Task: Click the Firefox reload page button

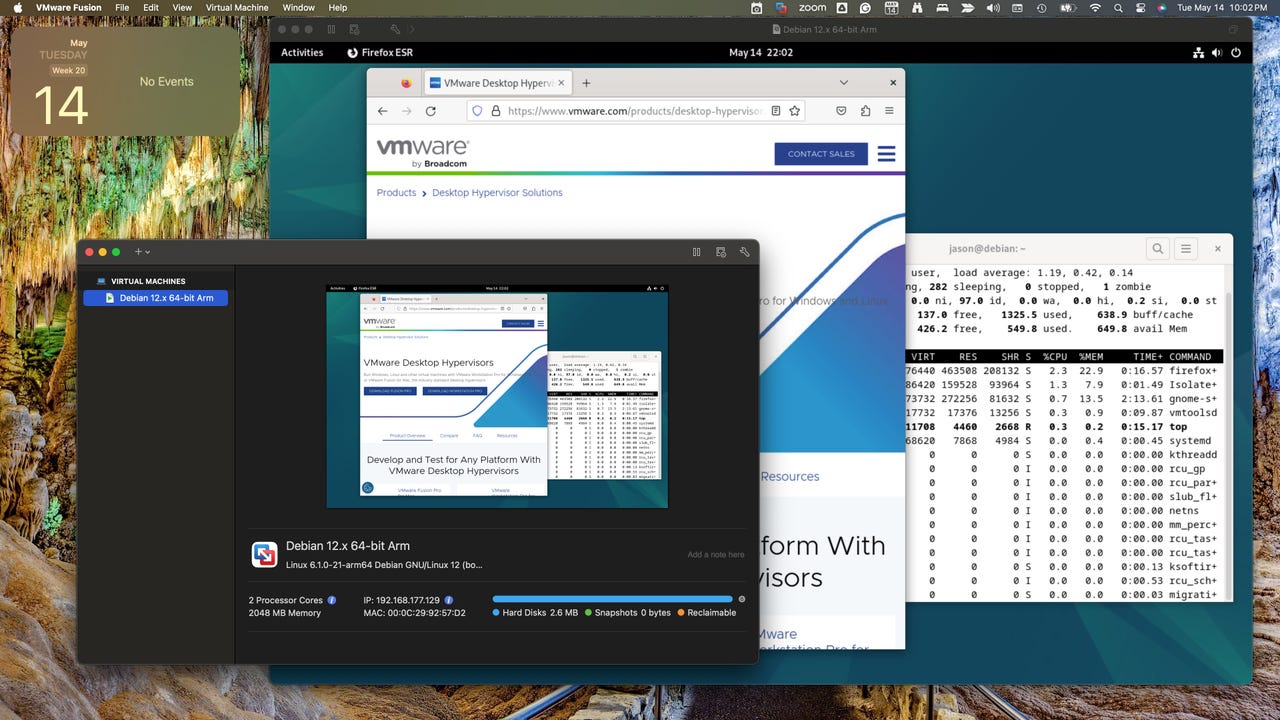Action: click(x=431, y=111)
